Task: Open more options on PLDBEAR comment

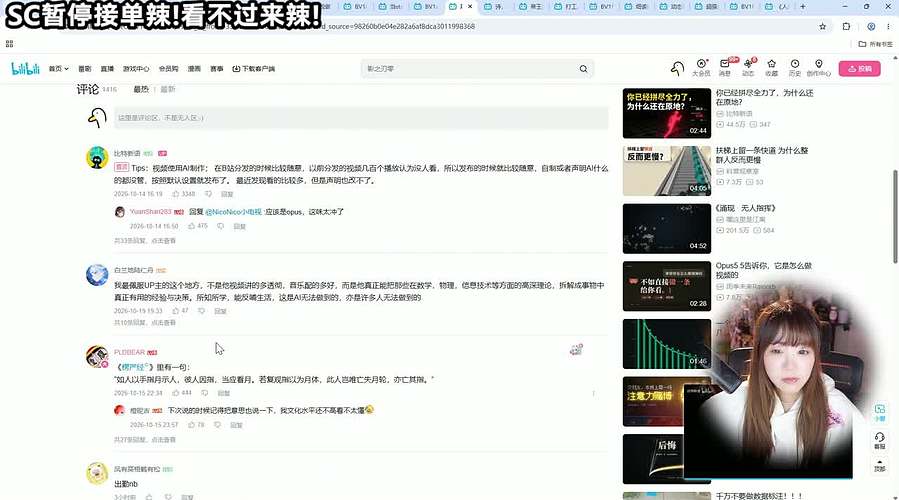Action: (593, 393)
